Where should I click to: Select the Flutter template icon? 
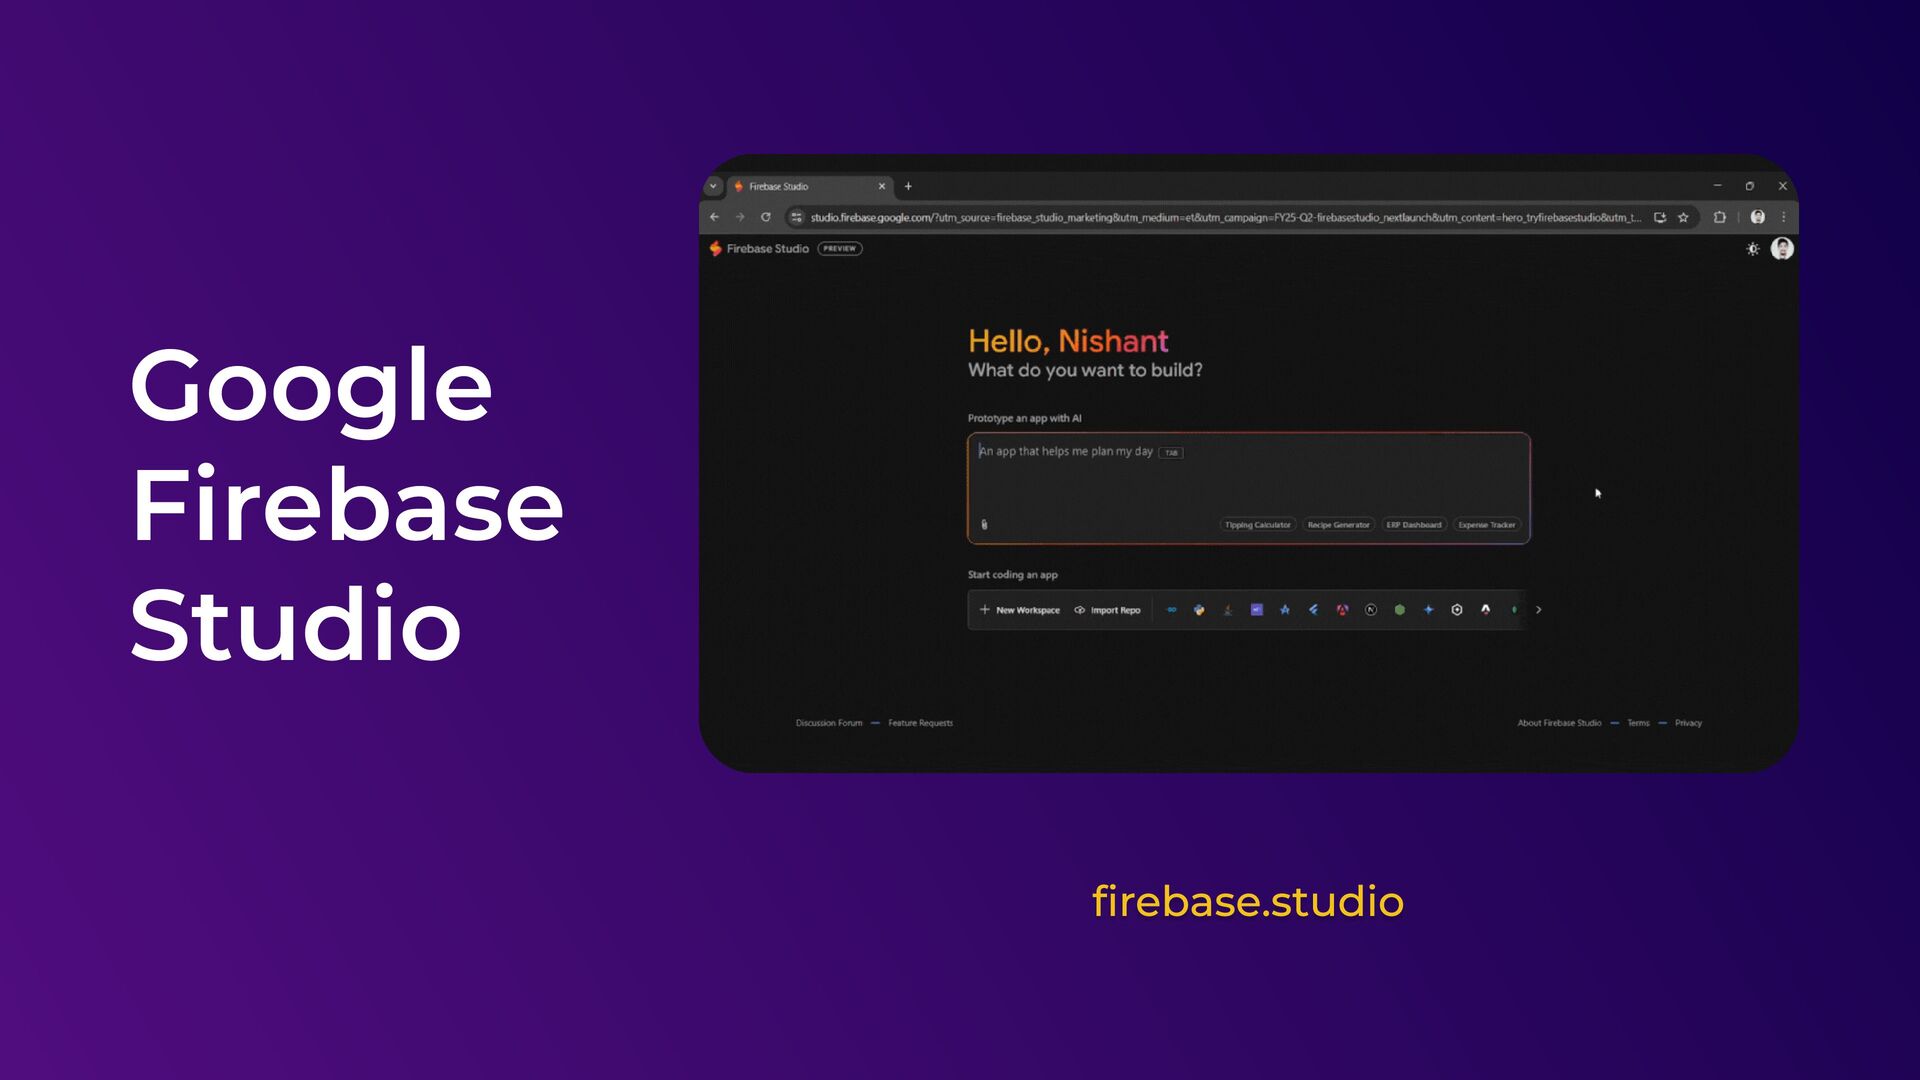tap(1313, 609)
